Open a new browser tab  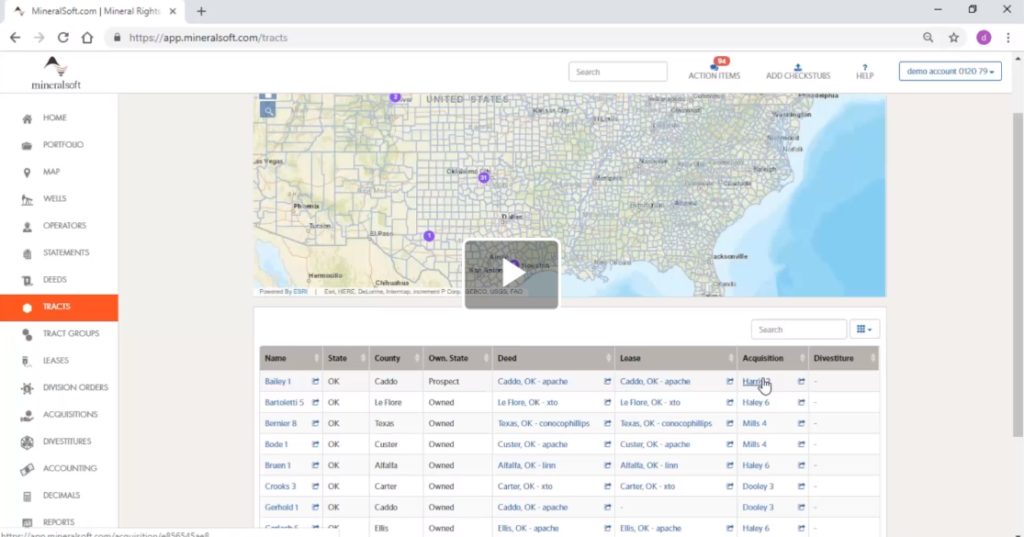coord(201,11)
